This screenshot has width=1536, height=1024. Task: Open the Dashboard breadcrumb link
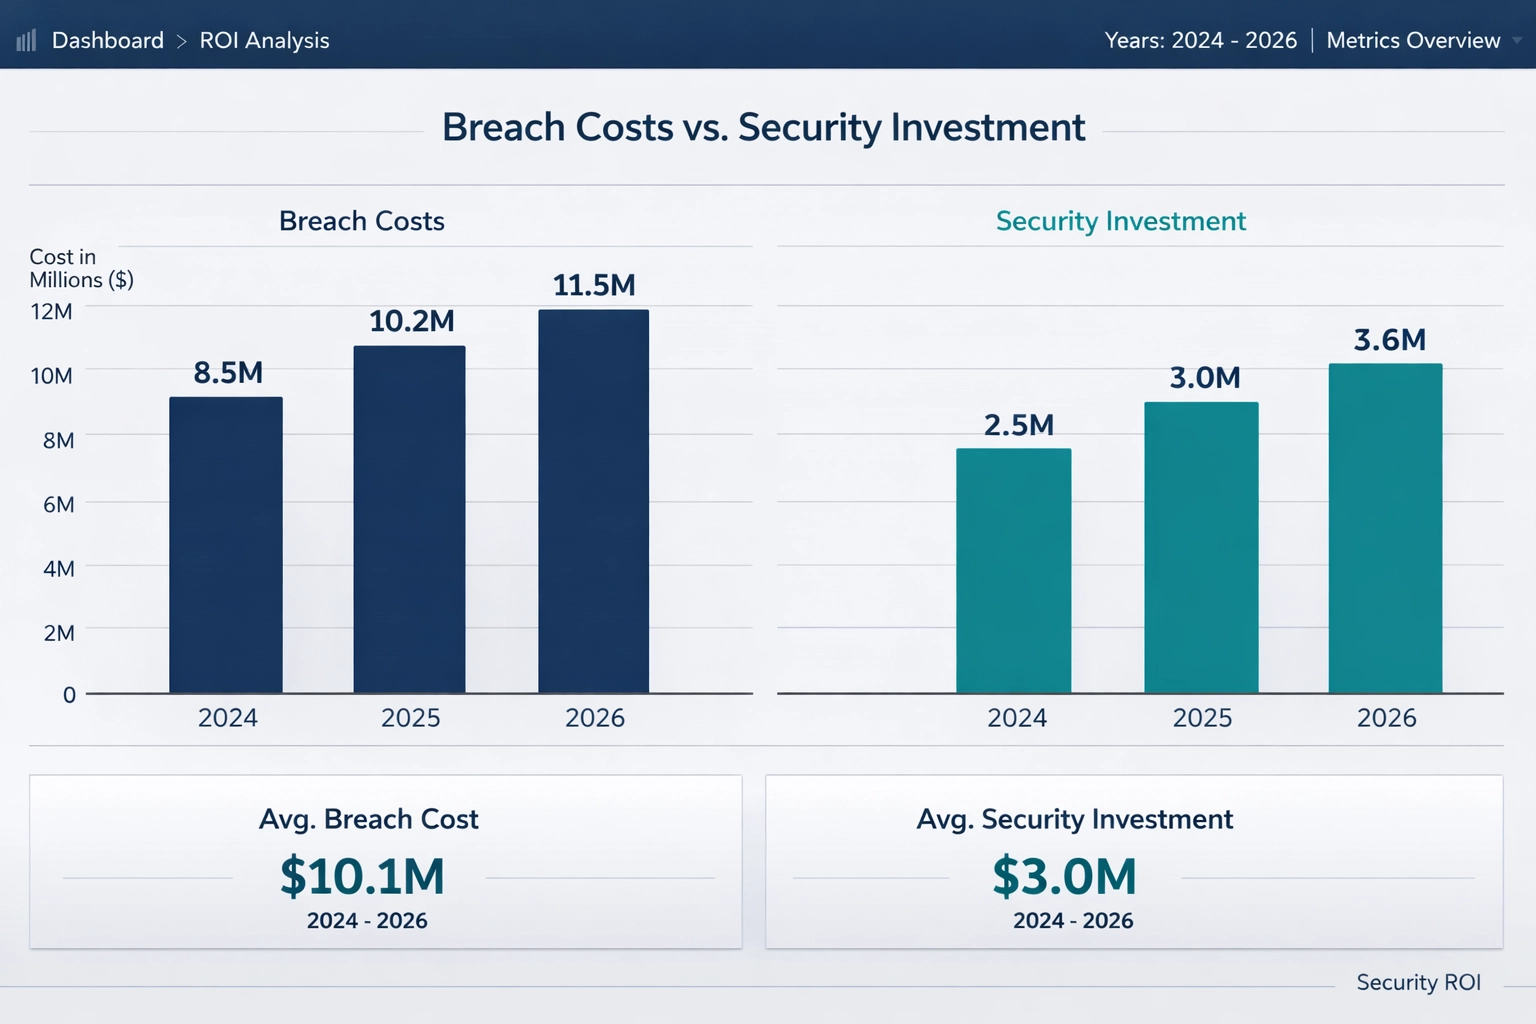coord(108,40)
